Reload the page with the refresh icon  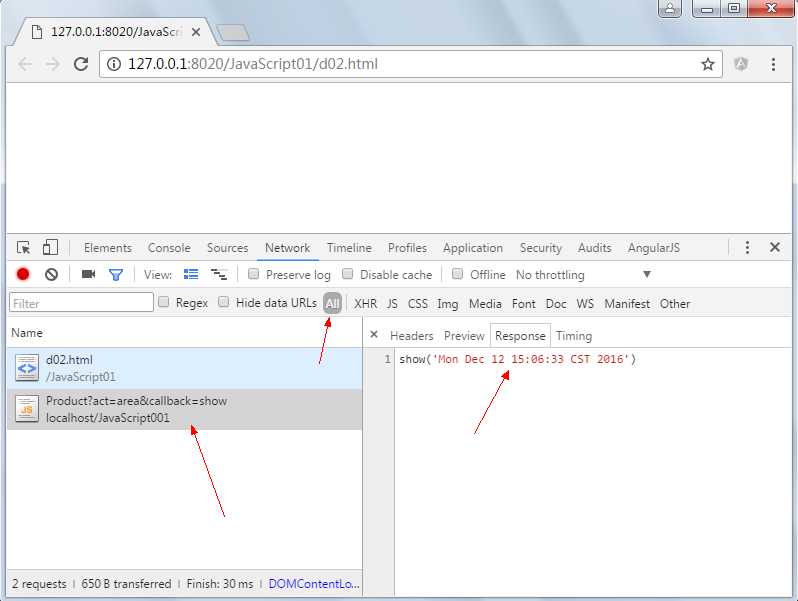(81, 64)
